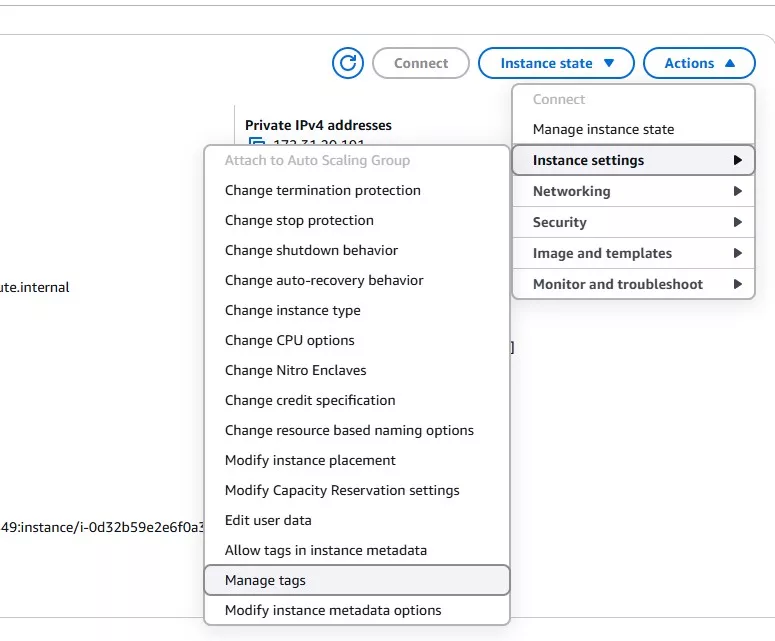Screen dimensions: 775x641
Task: Click Edit user data
Action: pos(268,520)
